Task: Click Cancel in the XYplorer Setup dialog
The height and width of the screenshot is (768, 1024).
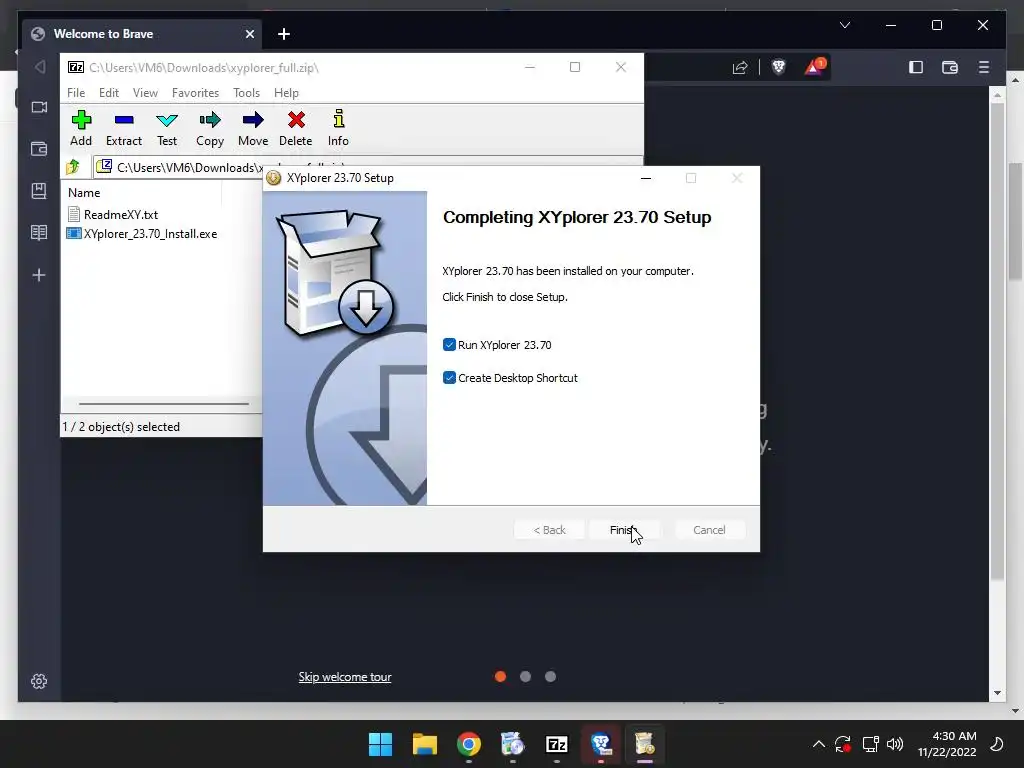Action: click(709, 530)
